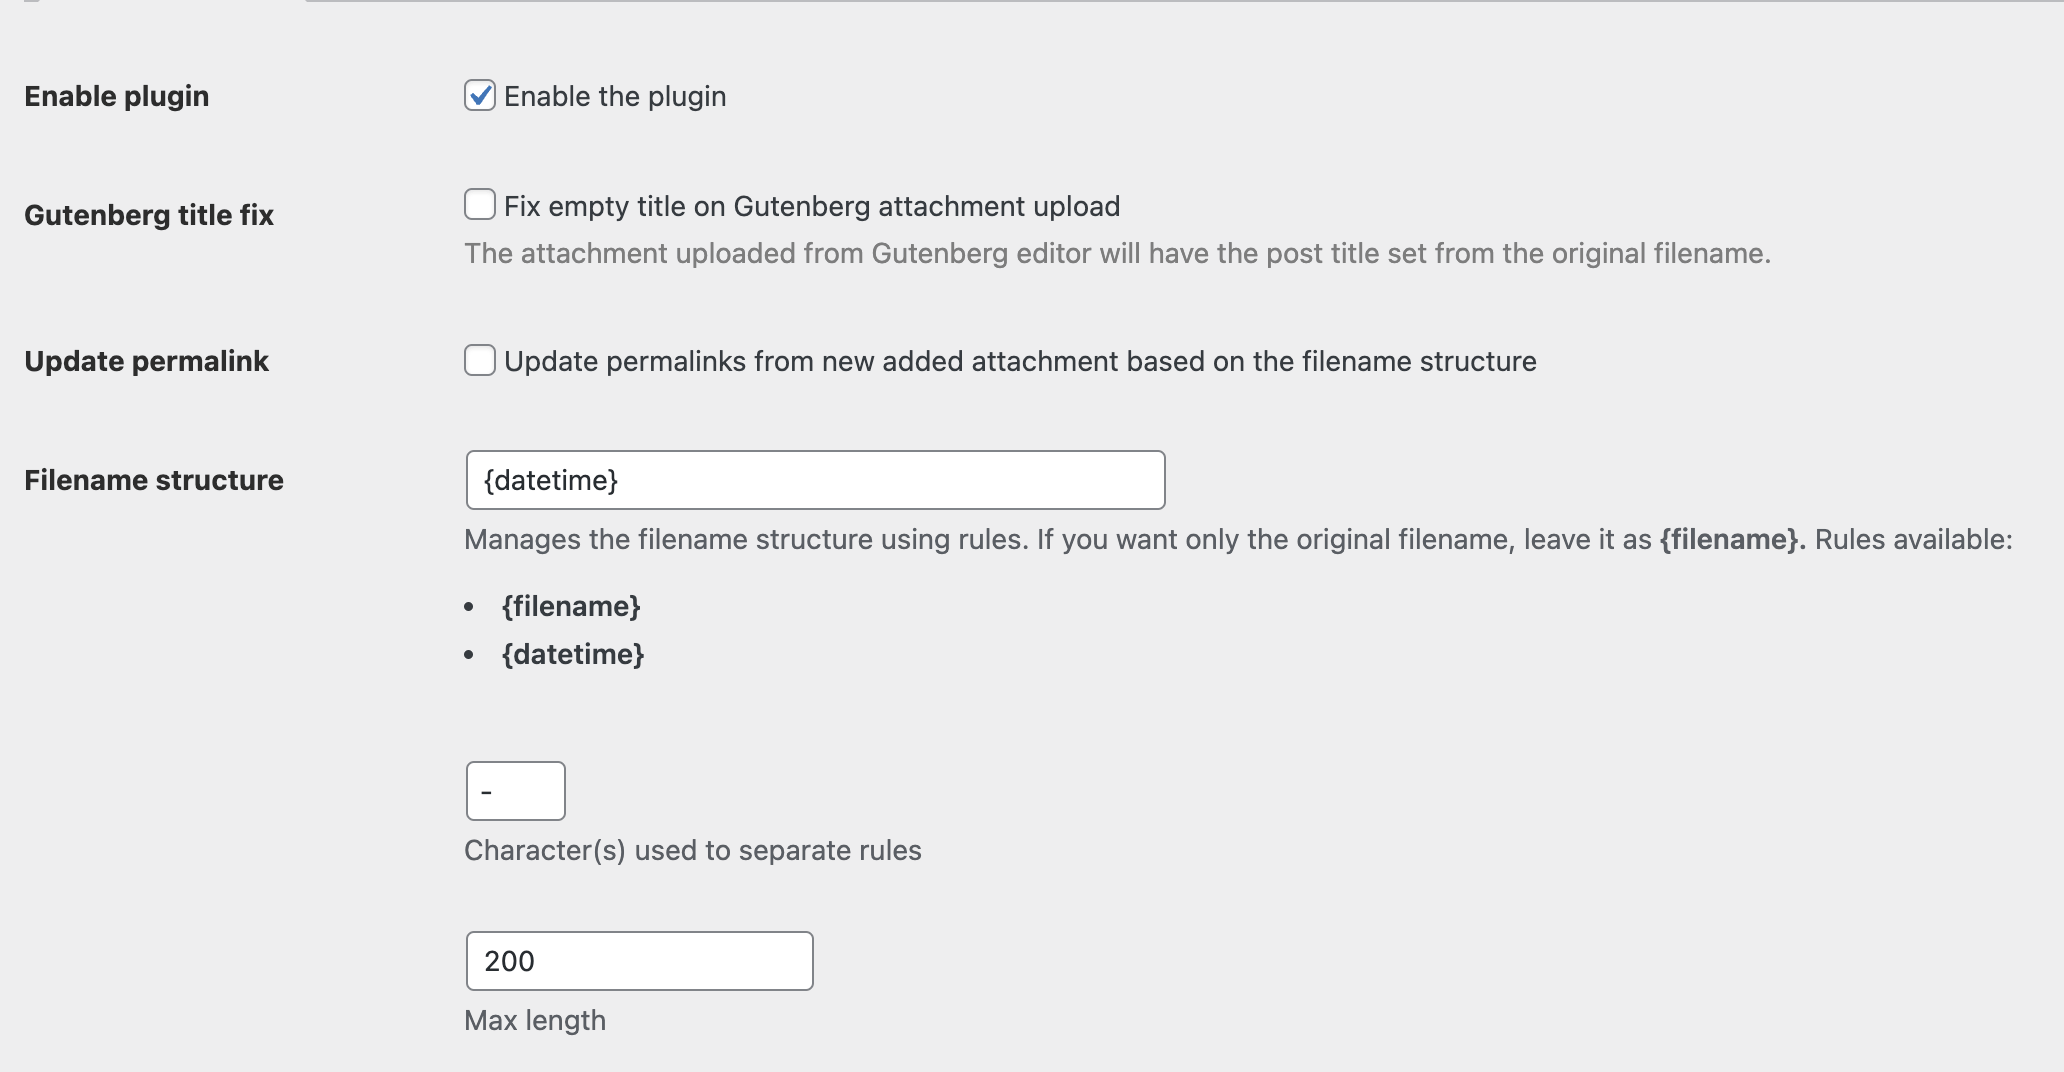Select the {datetime} rule in the bullet list

(x=573, y=654)
